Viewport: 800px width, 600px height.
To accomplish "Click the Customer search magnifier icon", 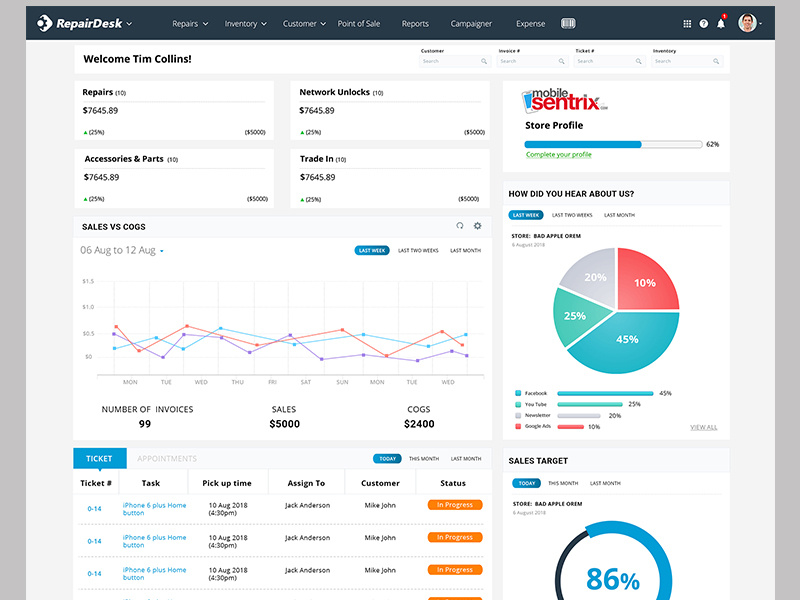I will (484, 61).
